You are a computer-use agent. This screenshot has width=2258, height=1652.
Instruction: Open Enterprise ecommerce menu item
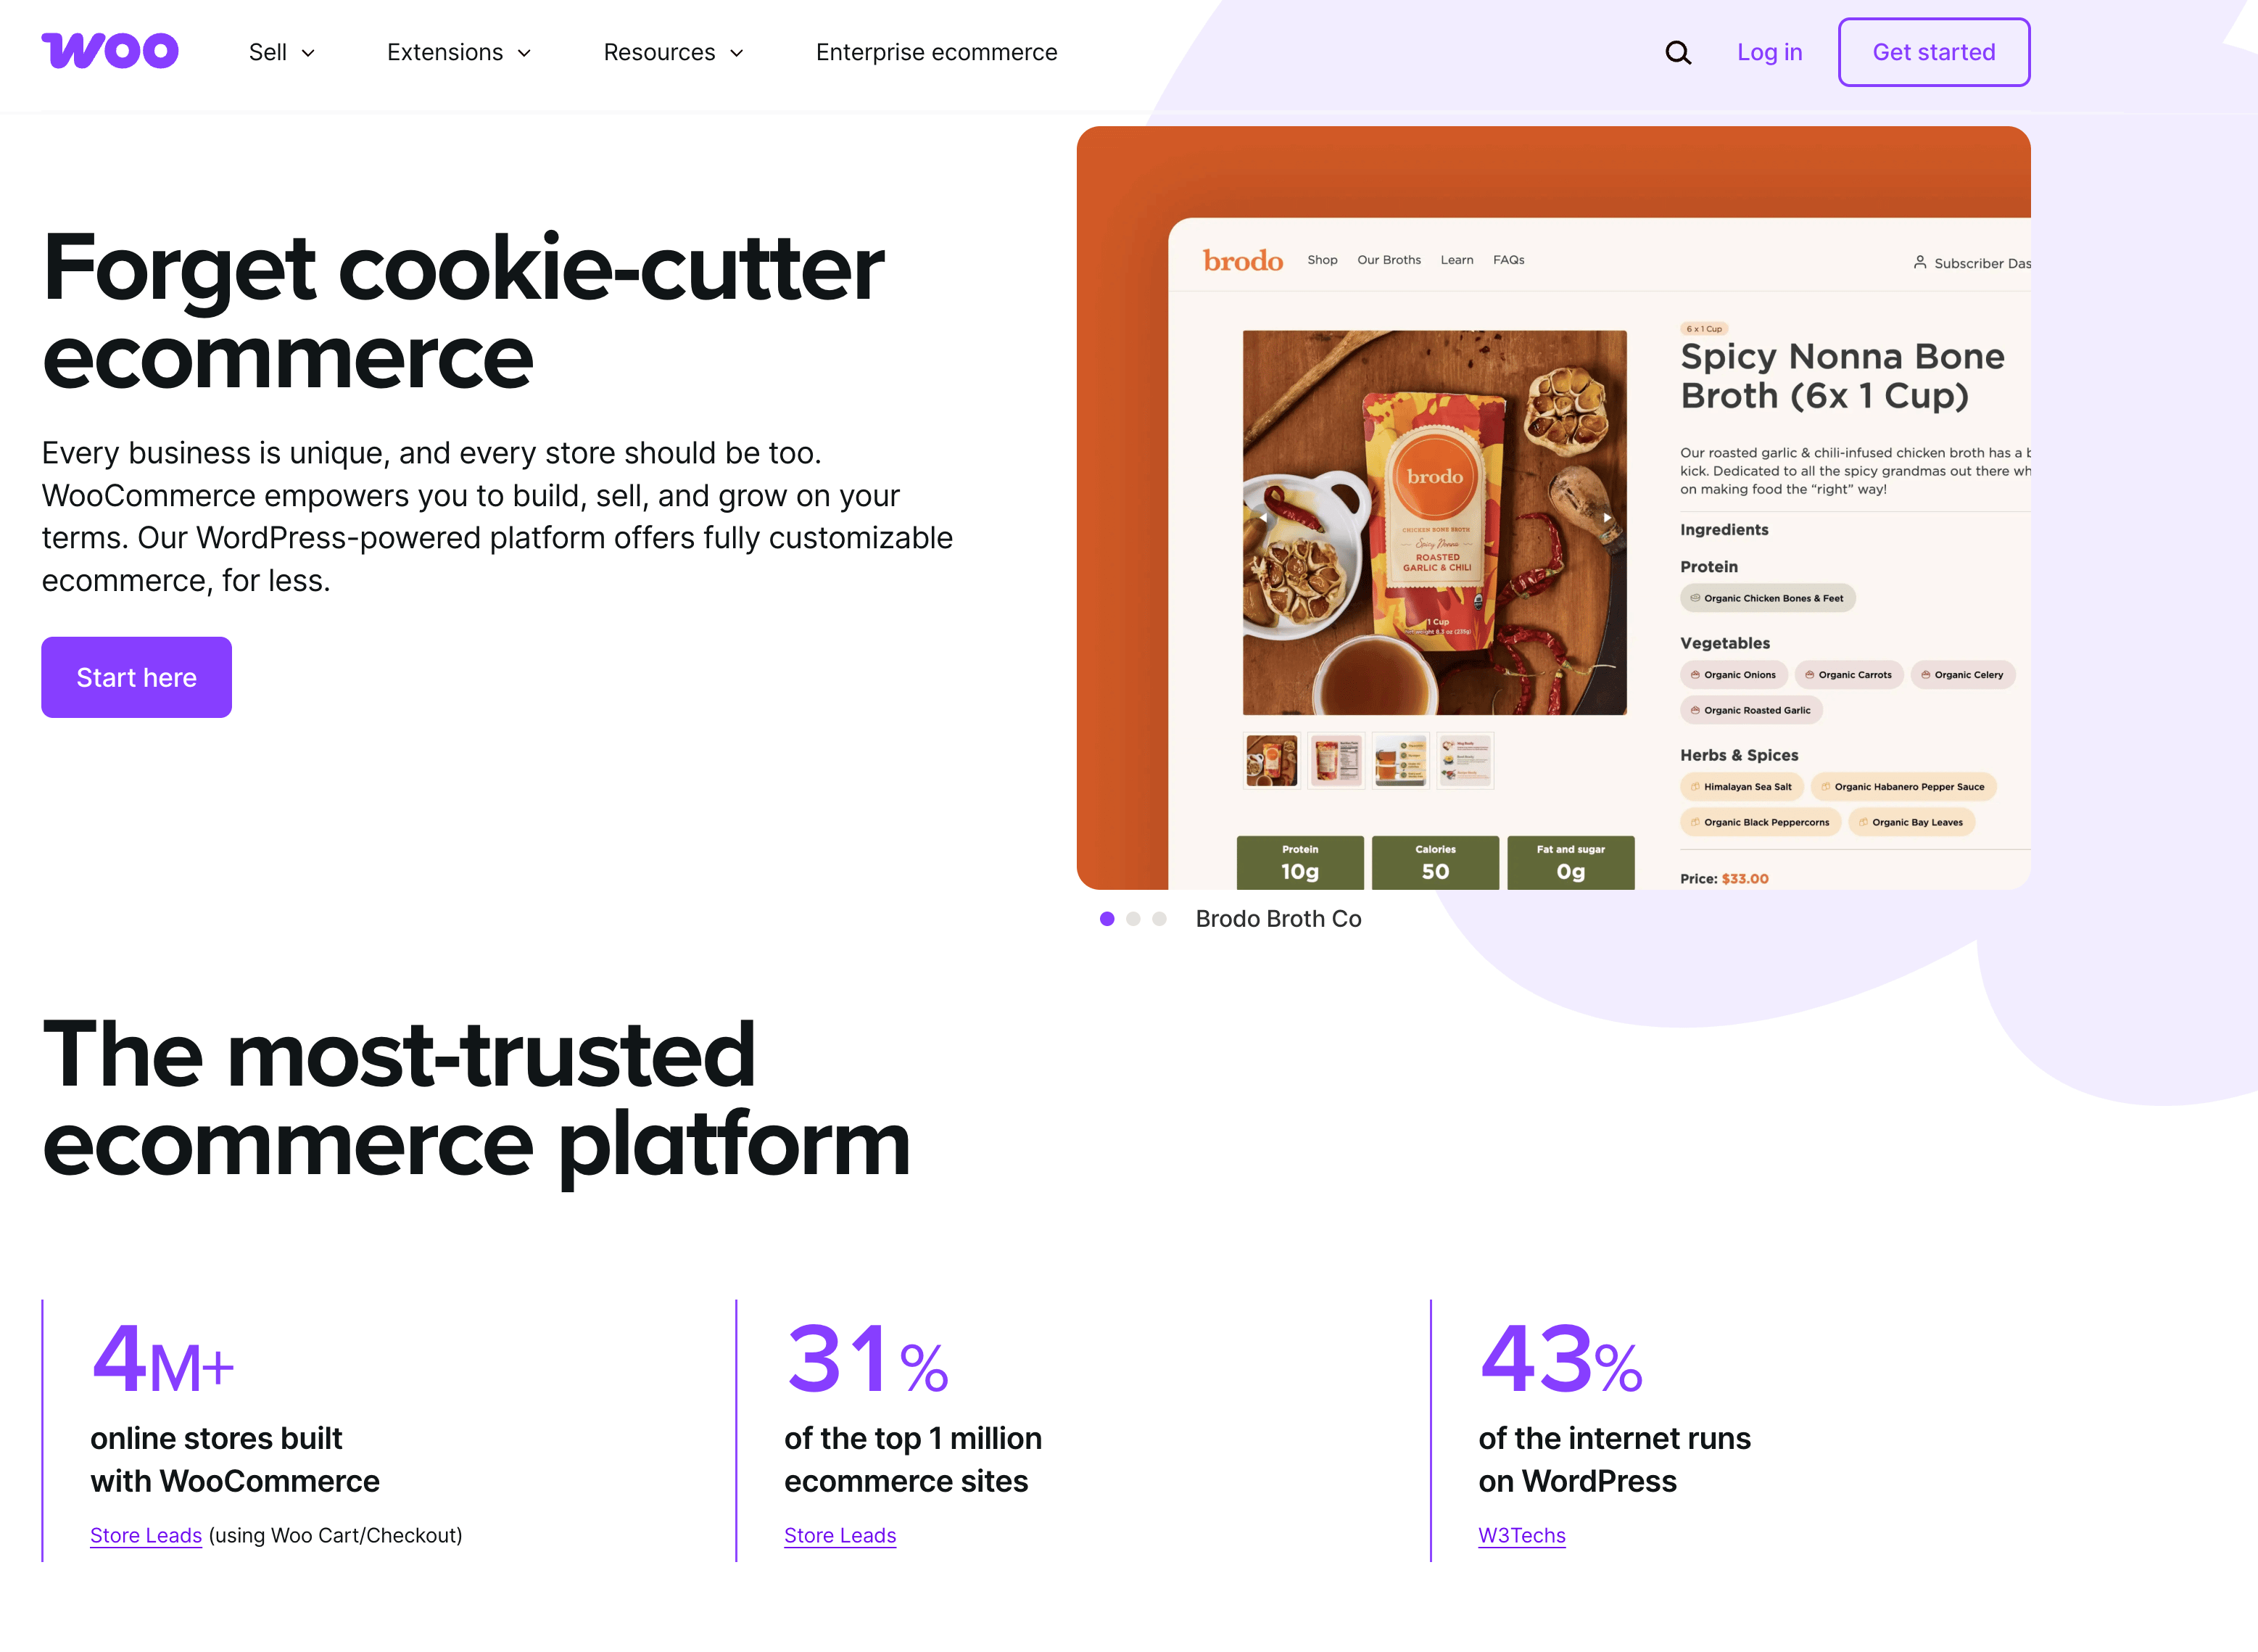tap(936, 52)
